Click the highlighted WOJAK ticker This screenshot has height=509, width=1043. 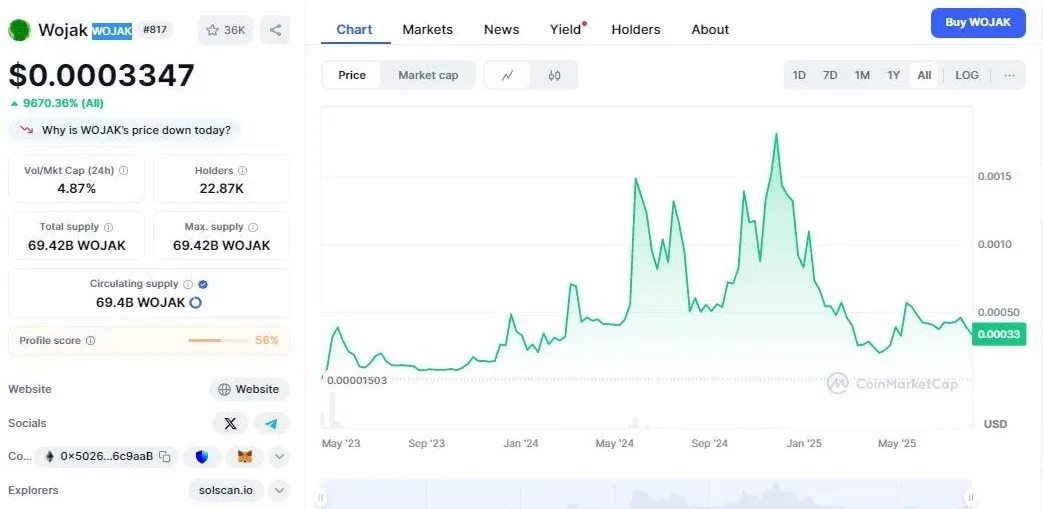[112, 31]
